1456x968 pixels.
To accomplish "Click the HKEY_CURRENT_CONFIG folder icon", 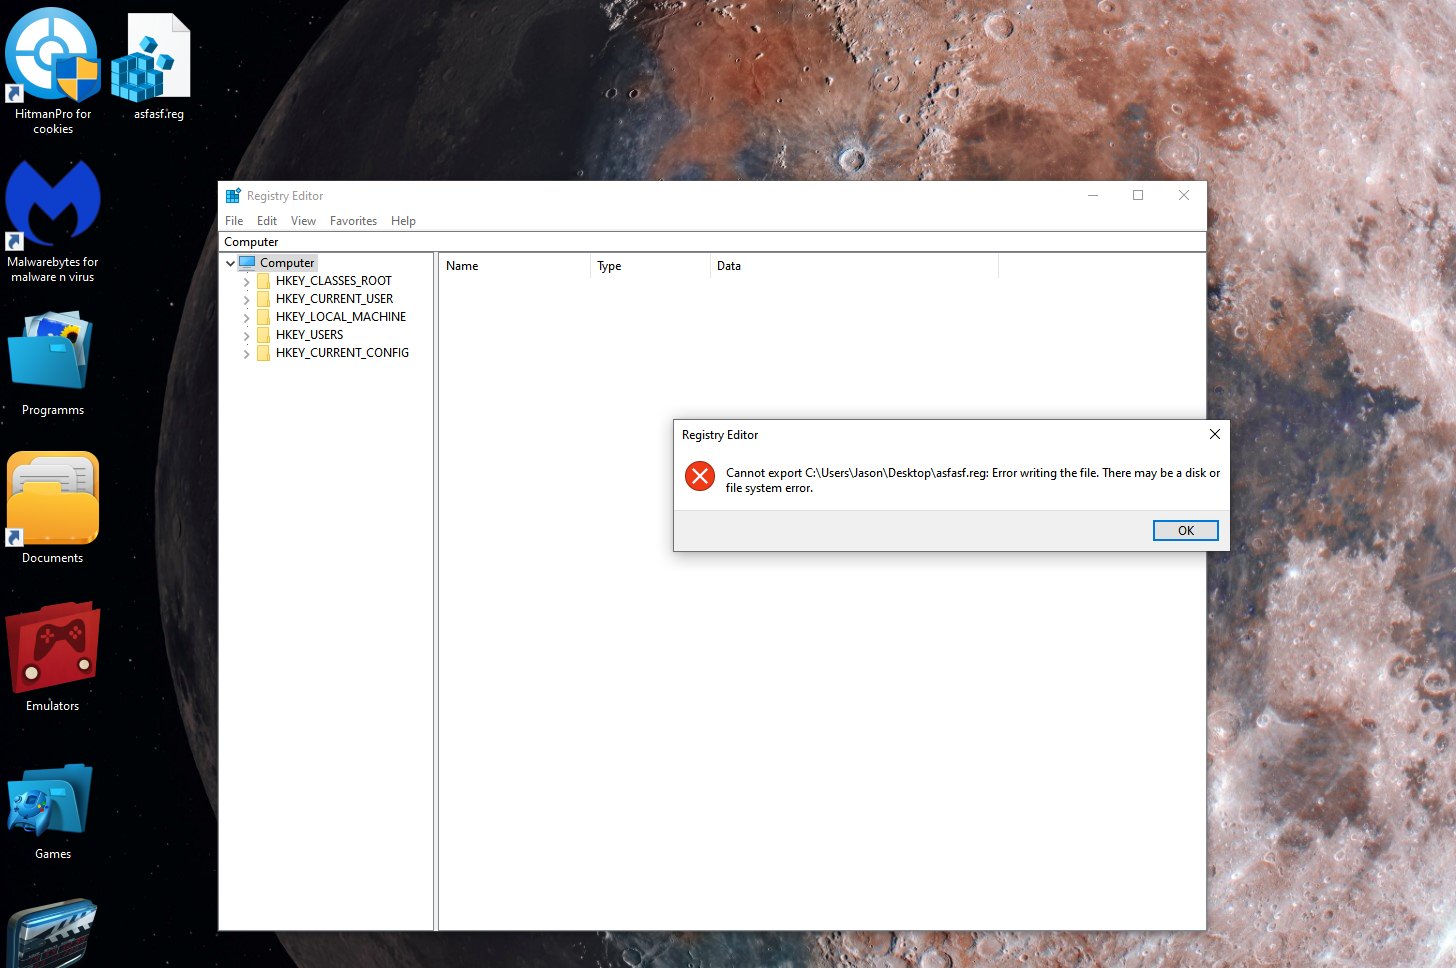I will pyautogui.click(x=264, y=353).
